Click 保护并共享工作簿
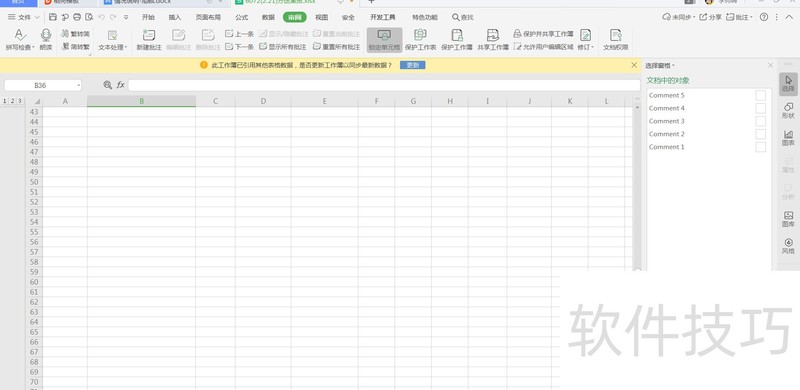Image resolution: width=800 pixels, height=390 pixels. coord(543,34)
